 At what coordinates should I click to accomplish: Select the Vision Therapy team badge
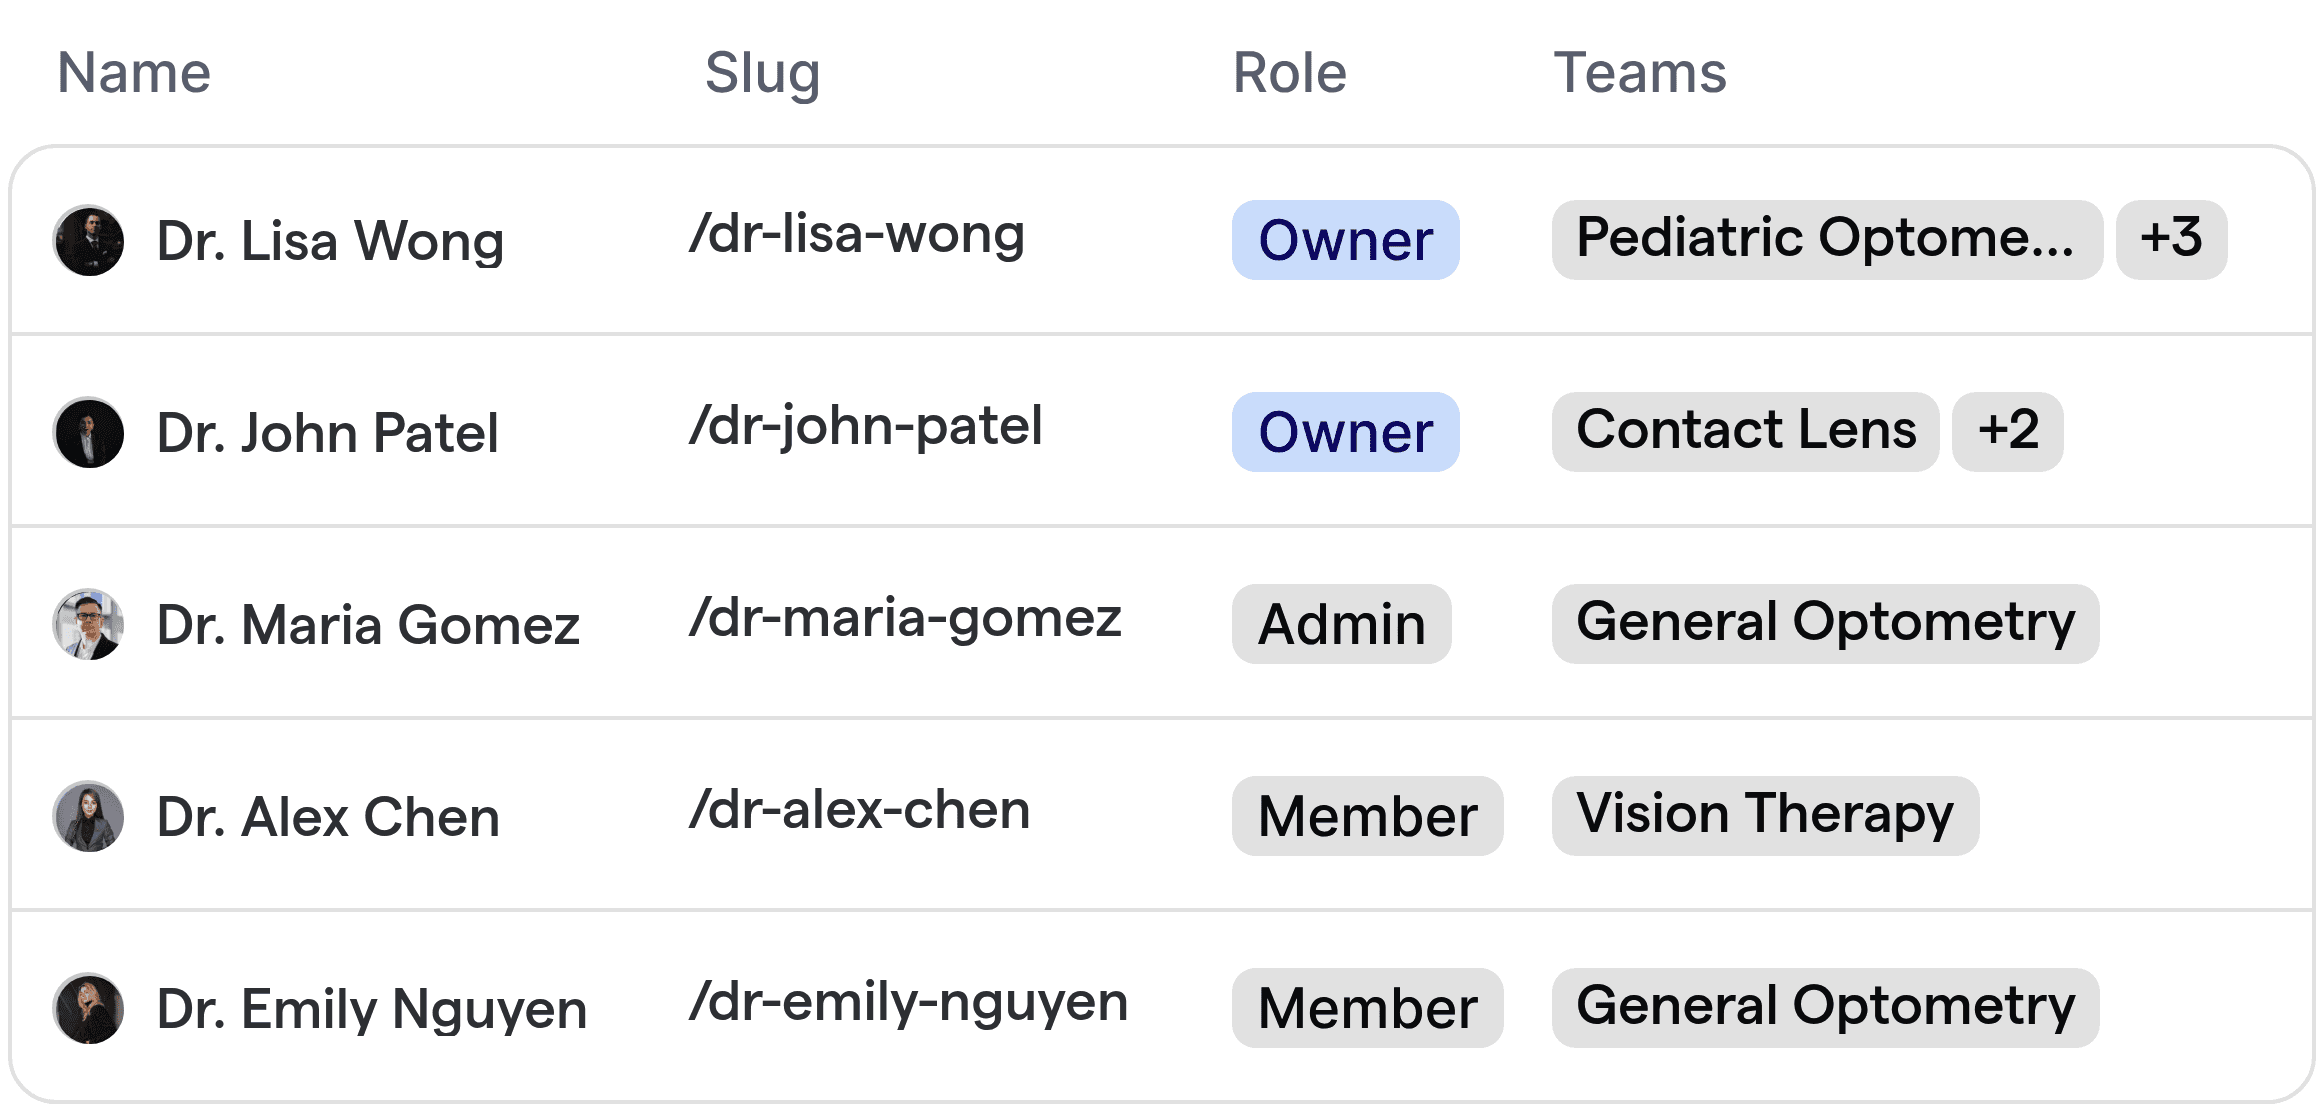pos(1765,816)
